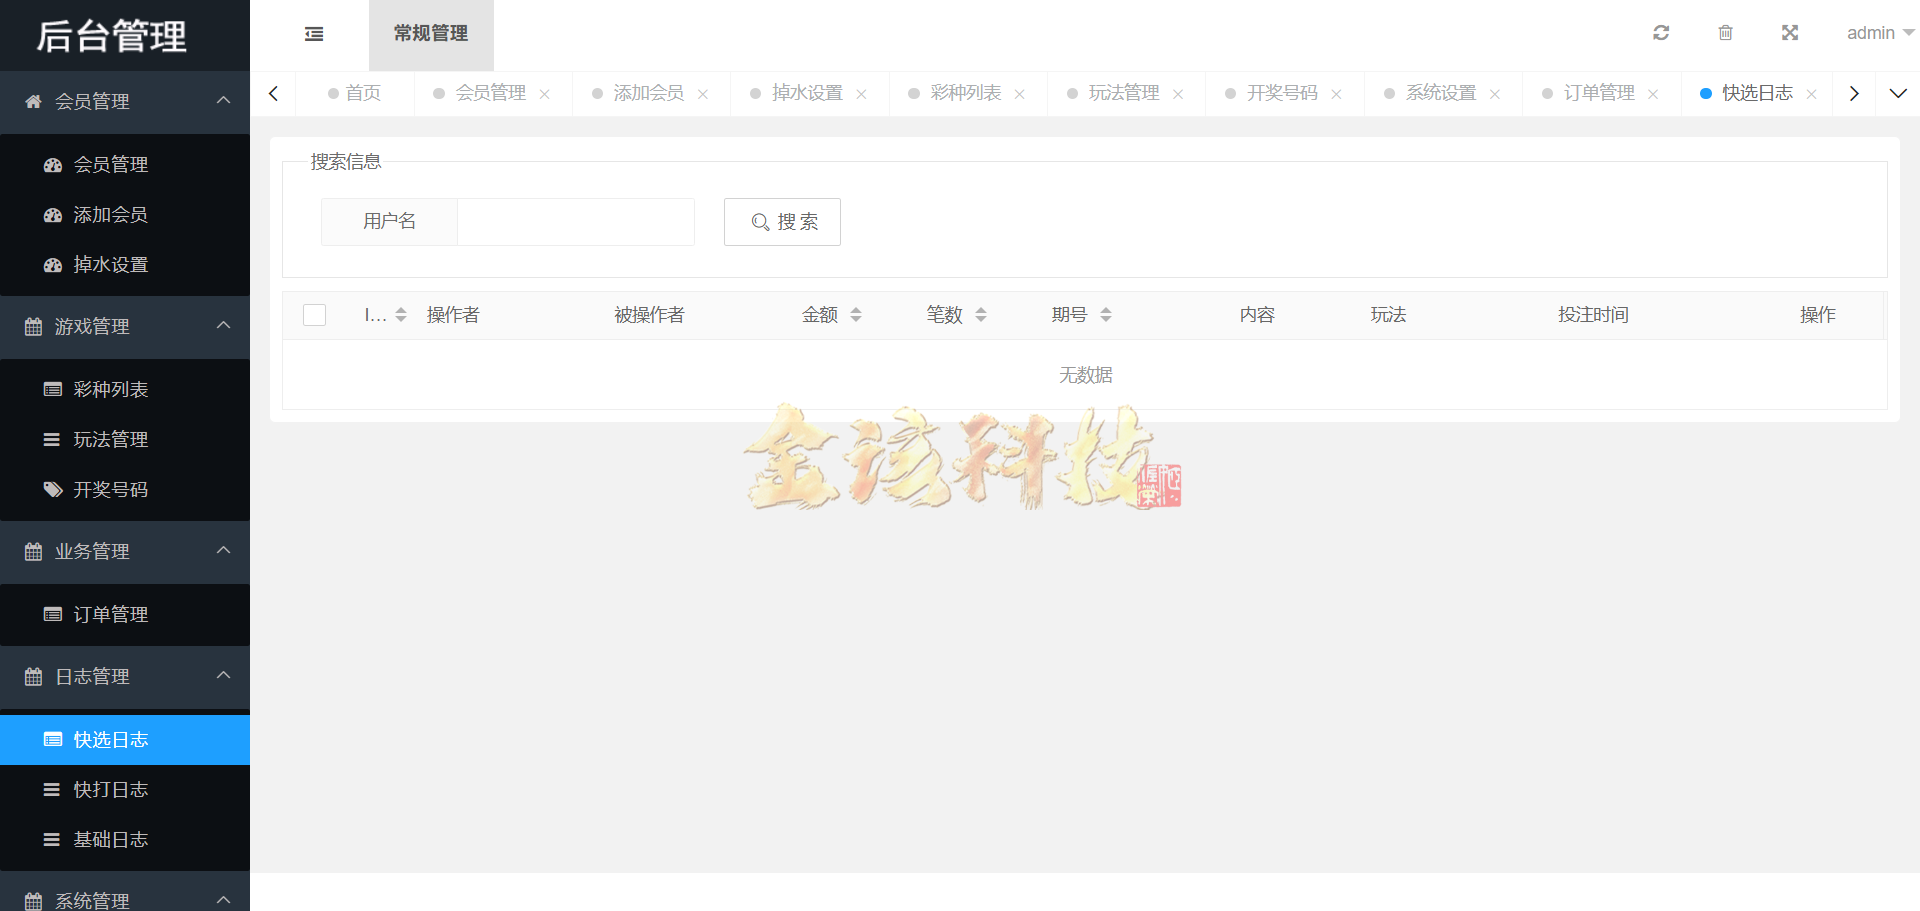The height and width of the screenshot is (911, 1920).
Task: Click the trash icon to clear tabs
Action: [1725, 32]
